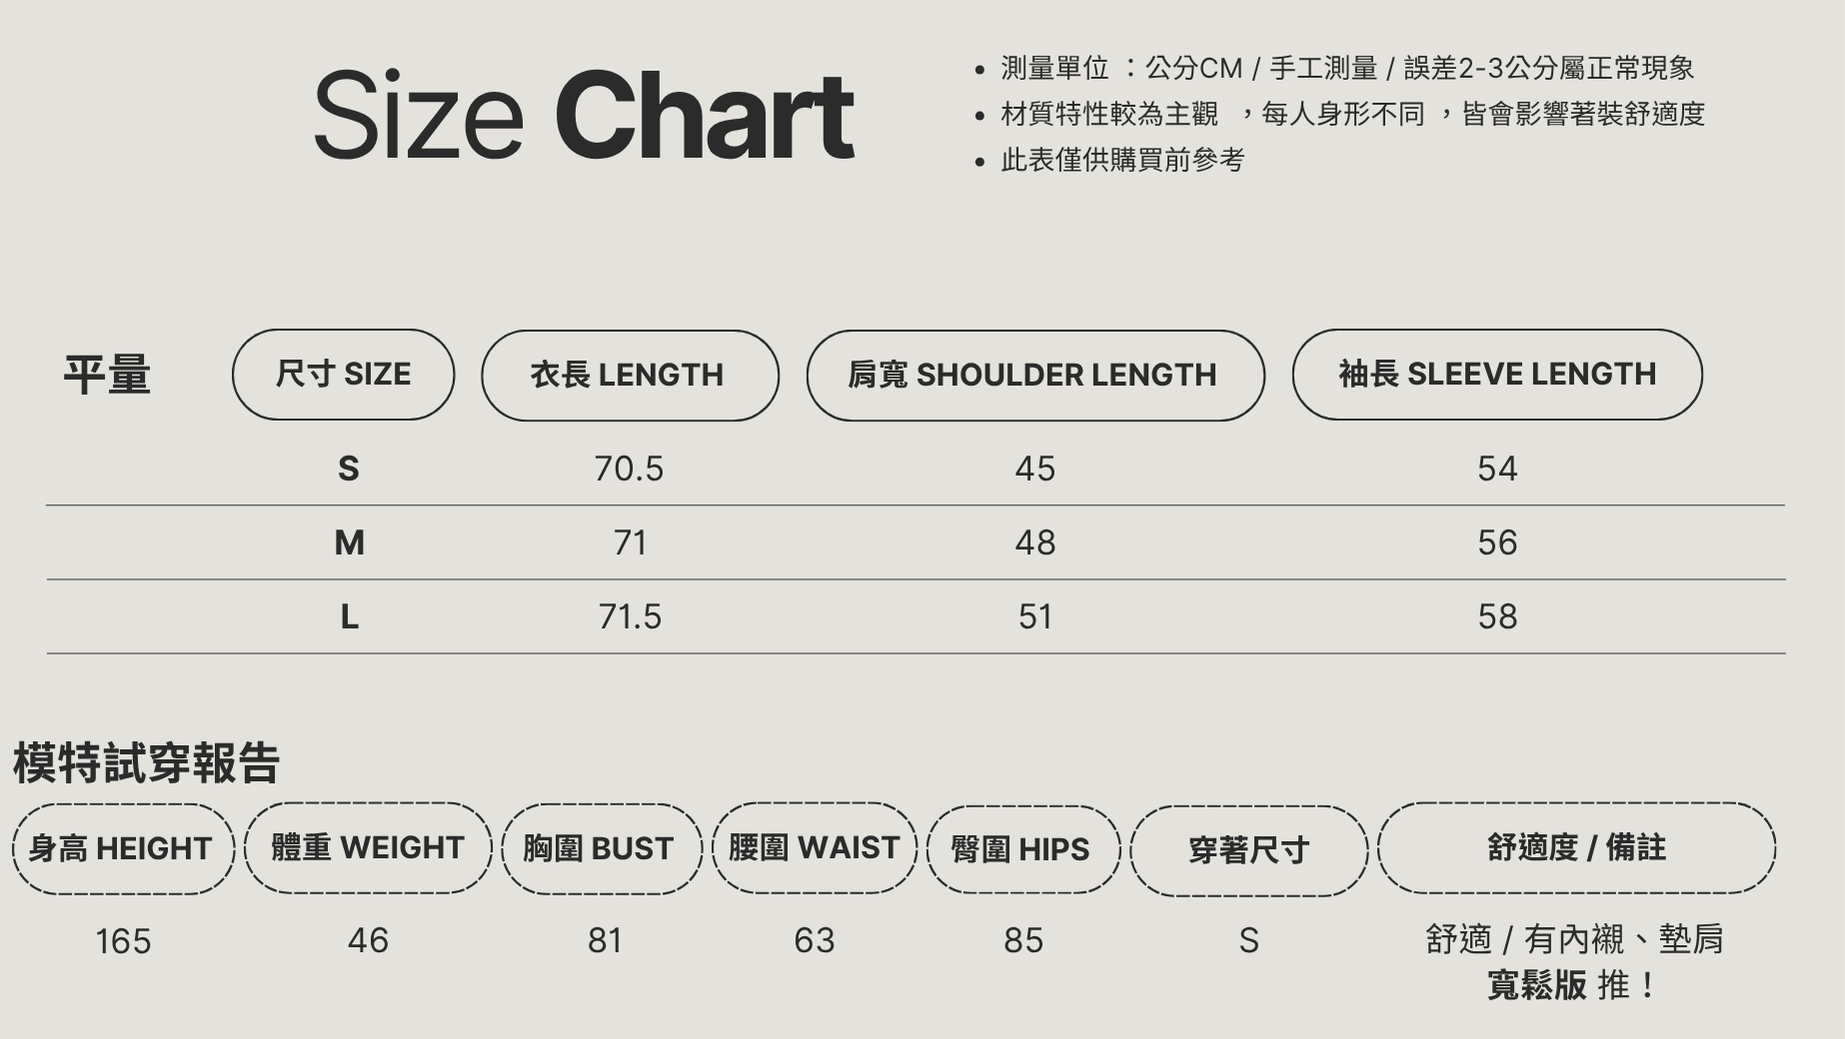This screenshot has width=1845, height=1039.
Task: Click the 70.5 length value for S
Action: tap(629, 469)
